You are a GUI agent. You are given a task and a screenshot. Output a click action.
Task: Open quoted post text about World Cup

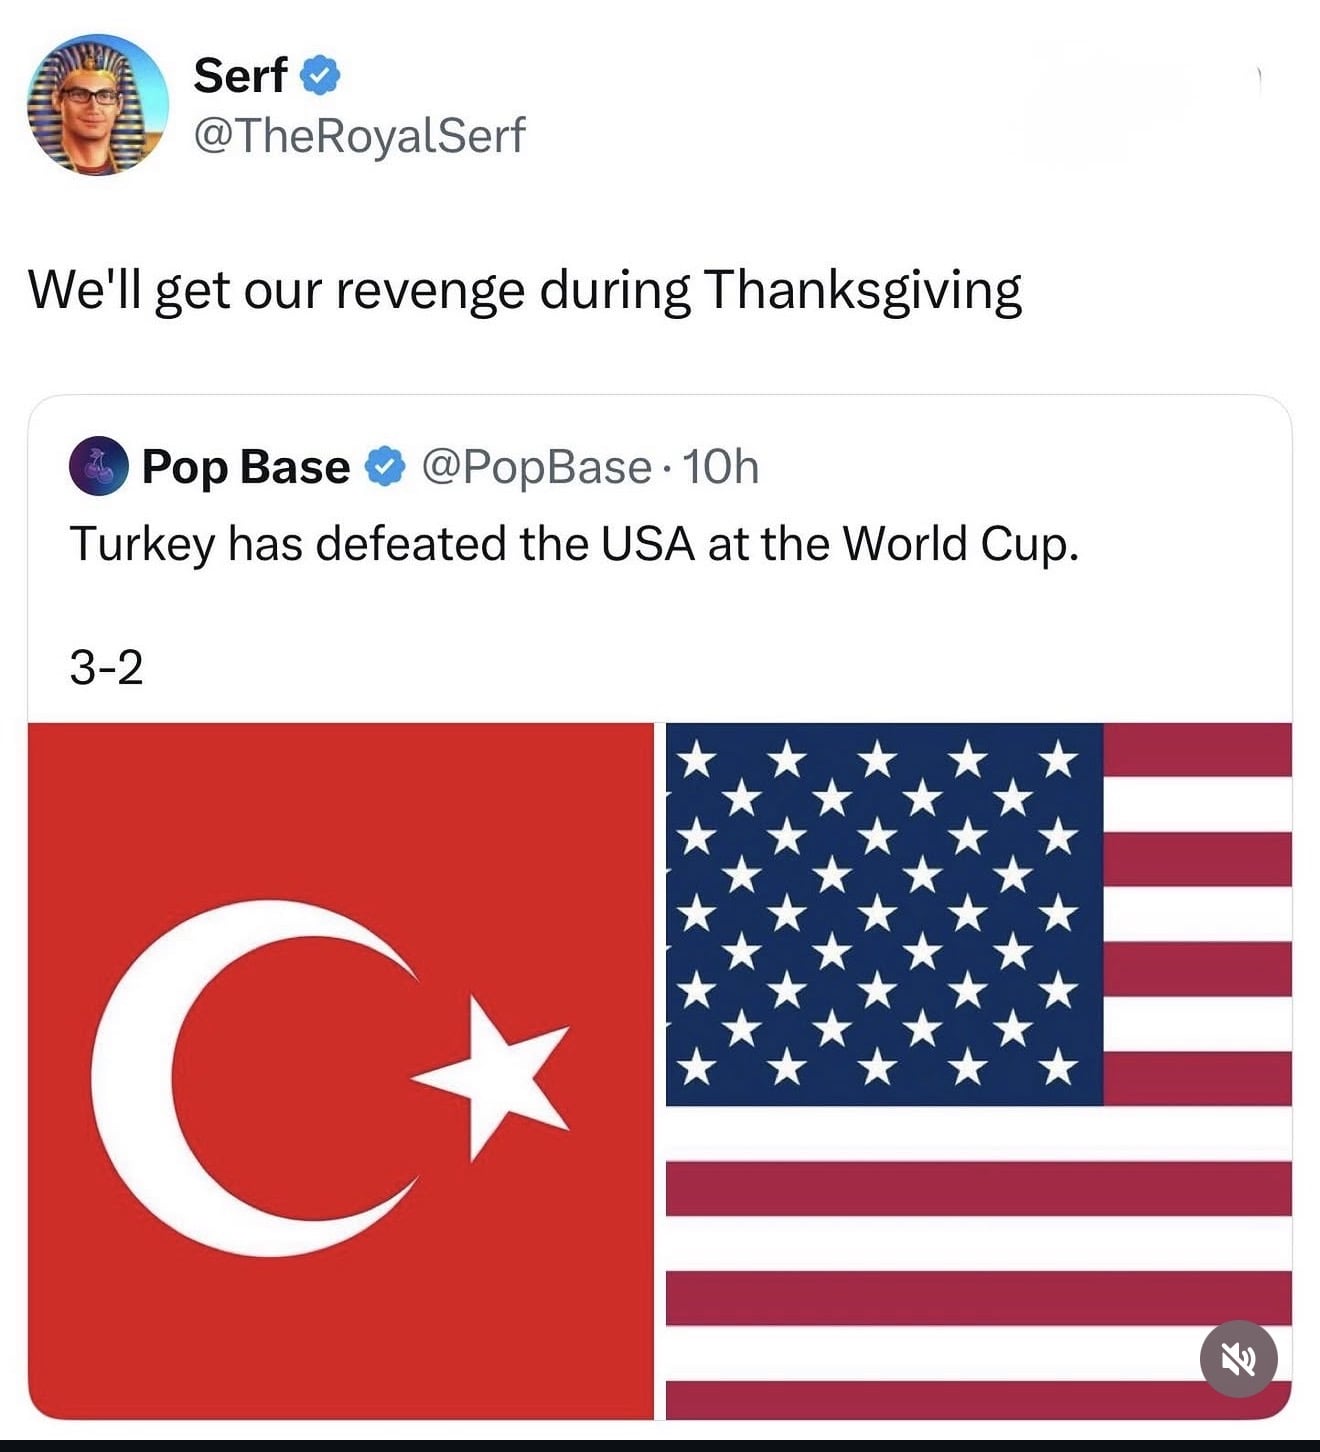coord(575,545)
